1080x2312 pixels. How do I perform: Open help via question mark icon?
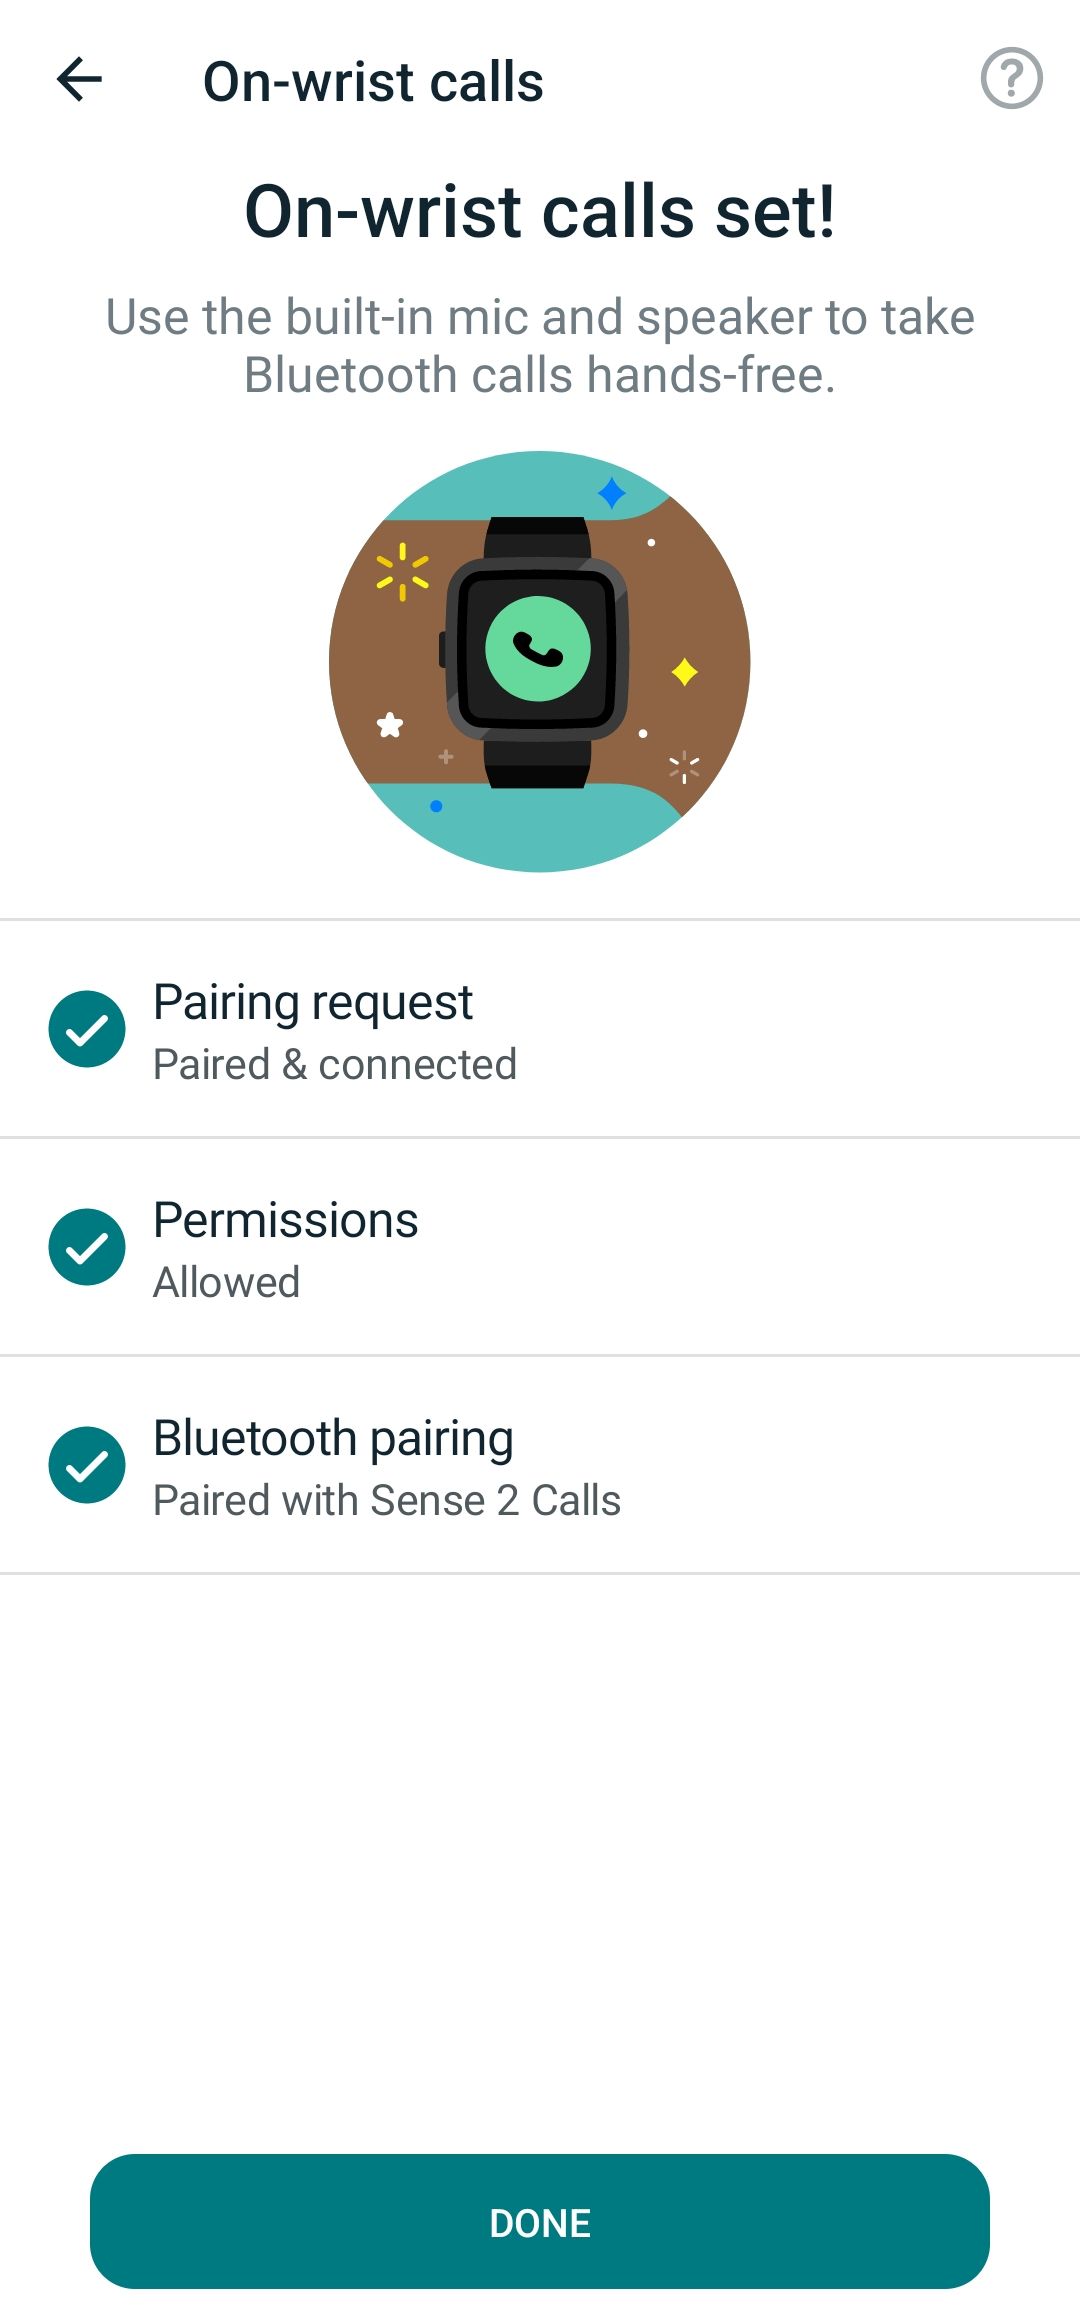click(1011, 78)
